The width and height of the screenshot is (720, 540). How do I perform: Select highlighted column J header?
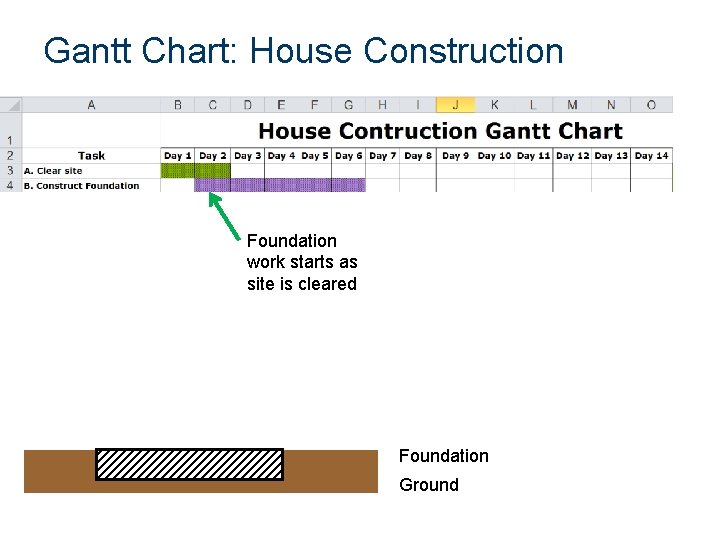[x=456, y=105]
